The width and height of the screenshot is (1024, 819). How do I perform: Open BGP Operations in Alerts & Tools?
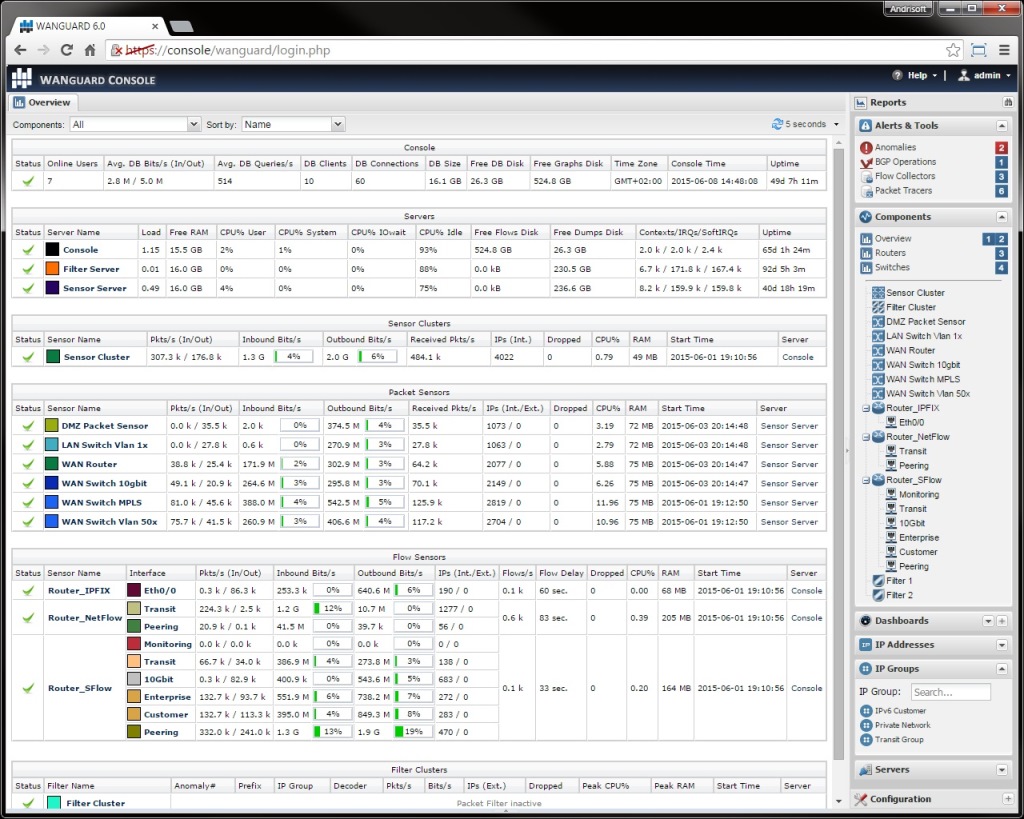[x=905, y=162]
